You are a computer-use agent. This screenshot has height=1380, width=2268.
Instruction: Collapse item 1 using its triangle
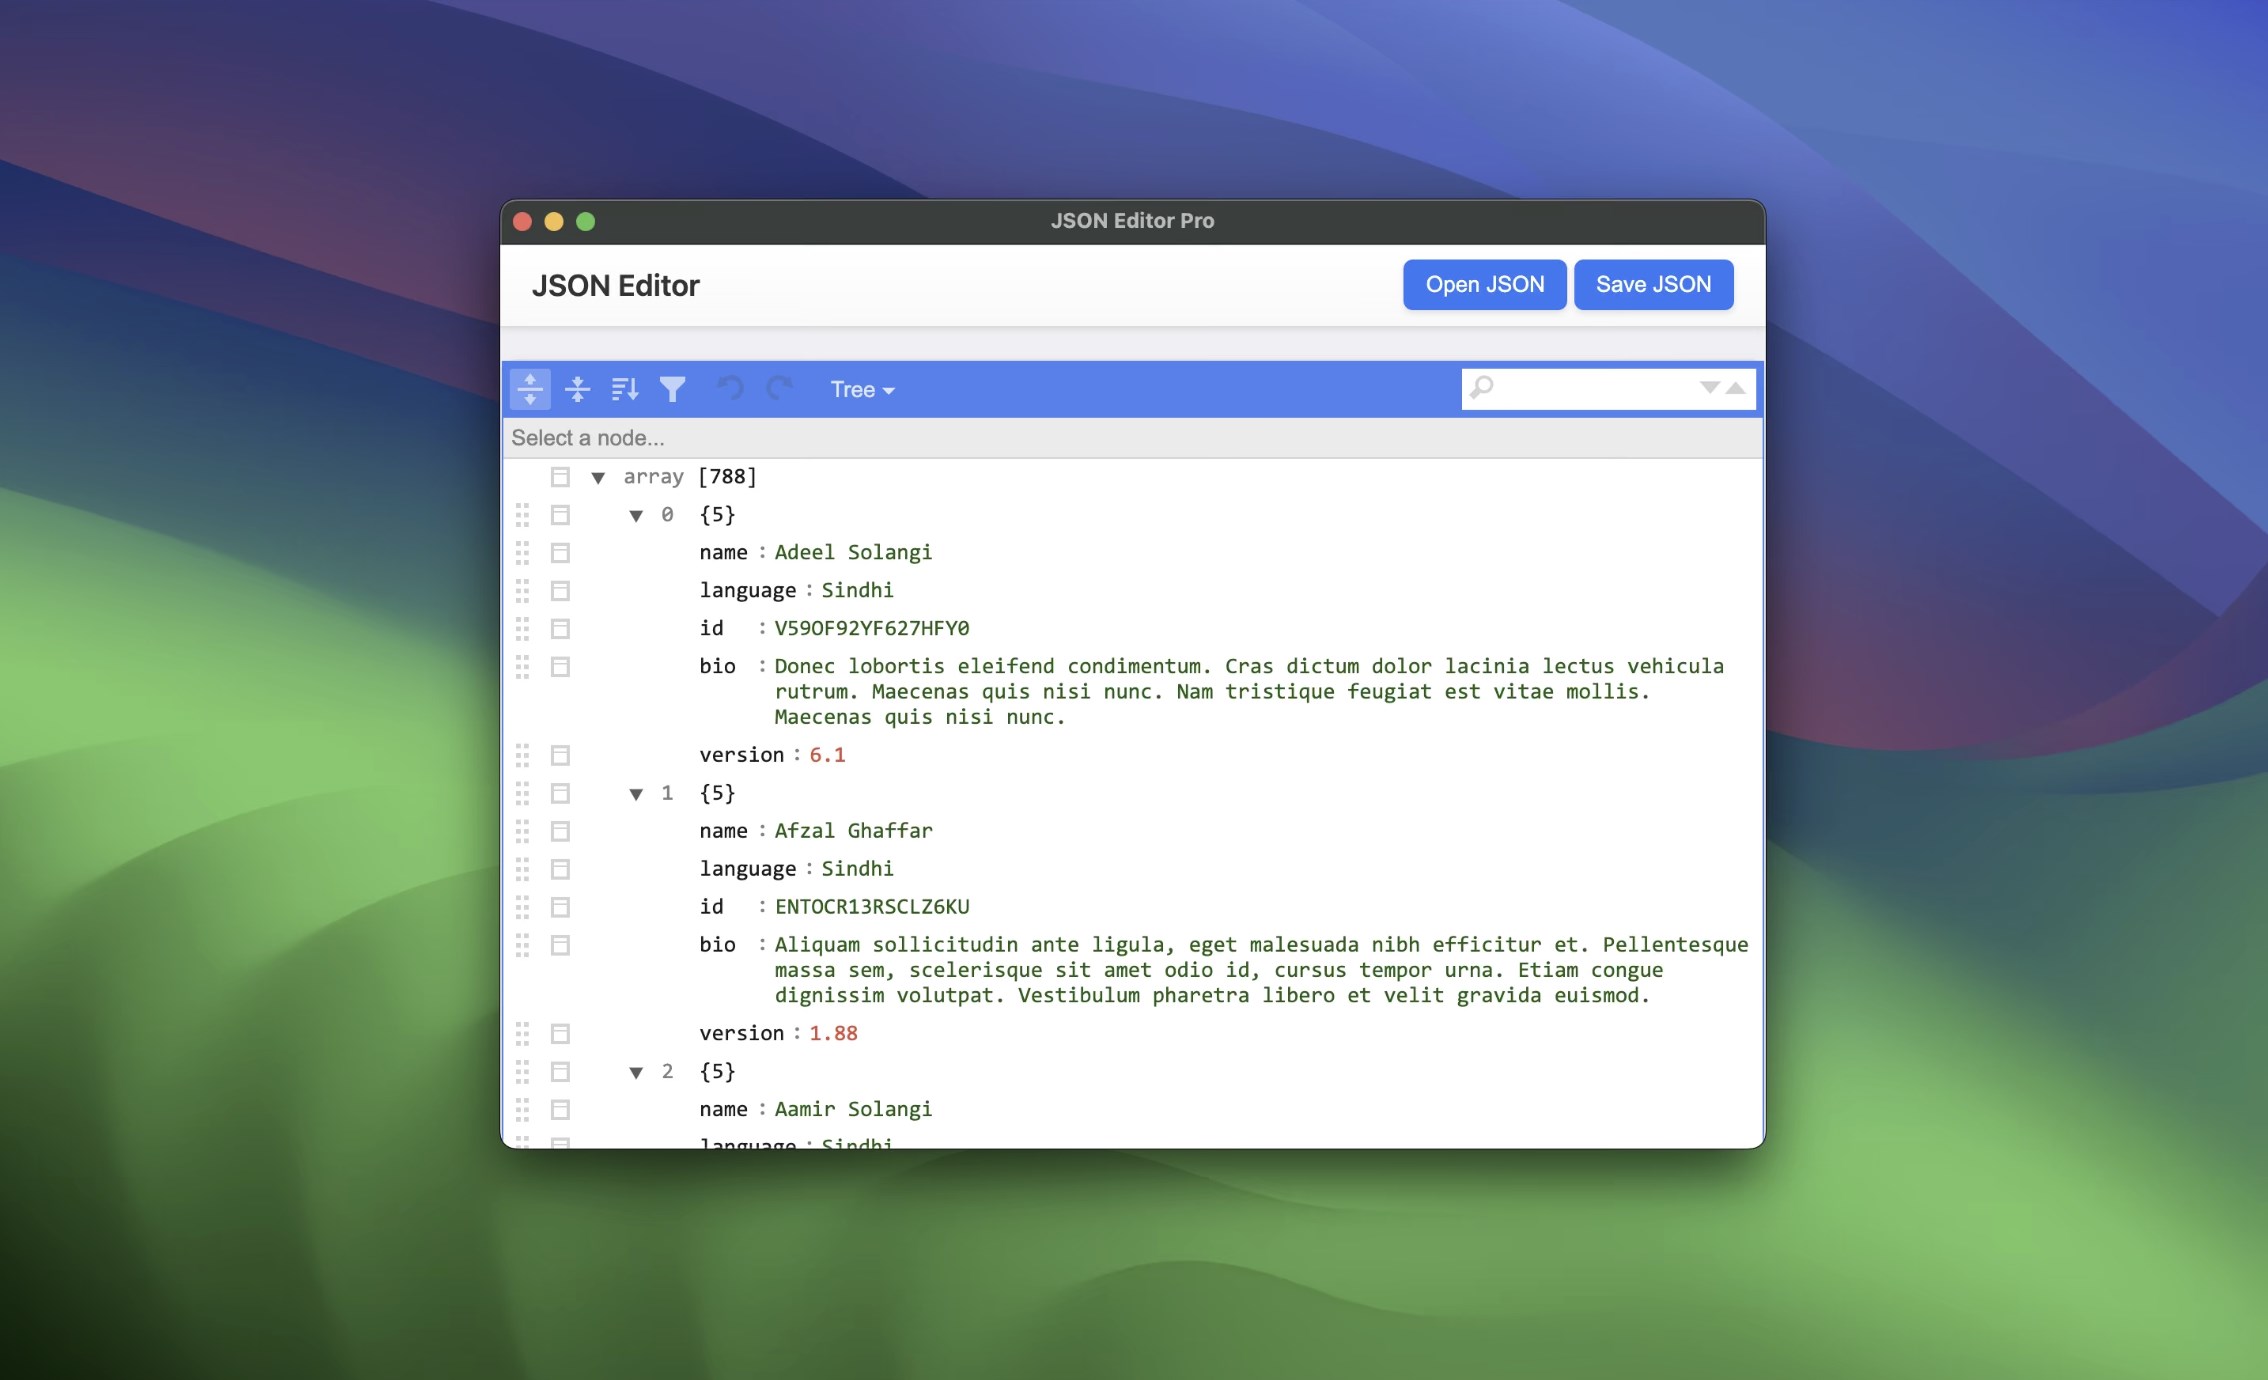(637, 793)
